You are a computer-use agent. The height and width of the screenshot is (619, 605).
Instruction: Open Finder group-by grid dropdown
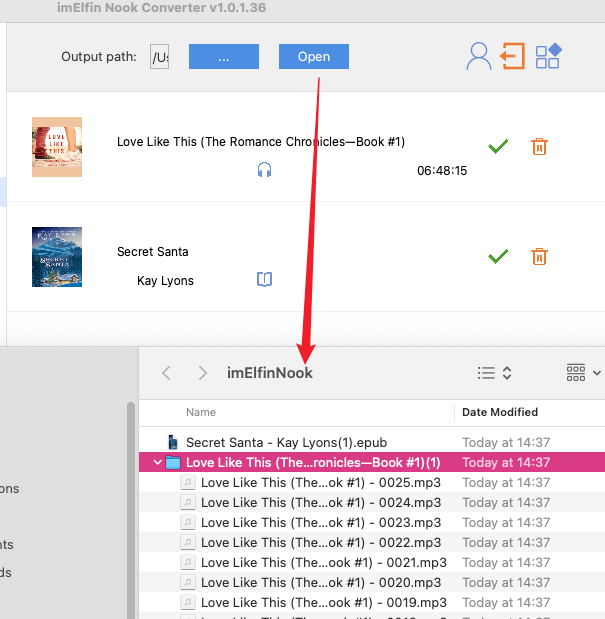[x=584, y=373]
